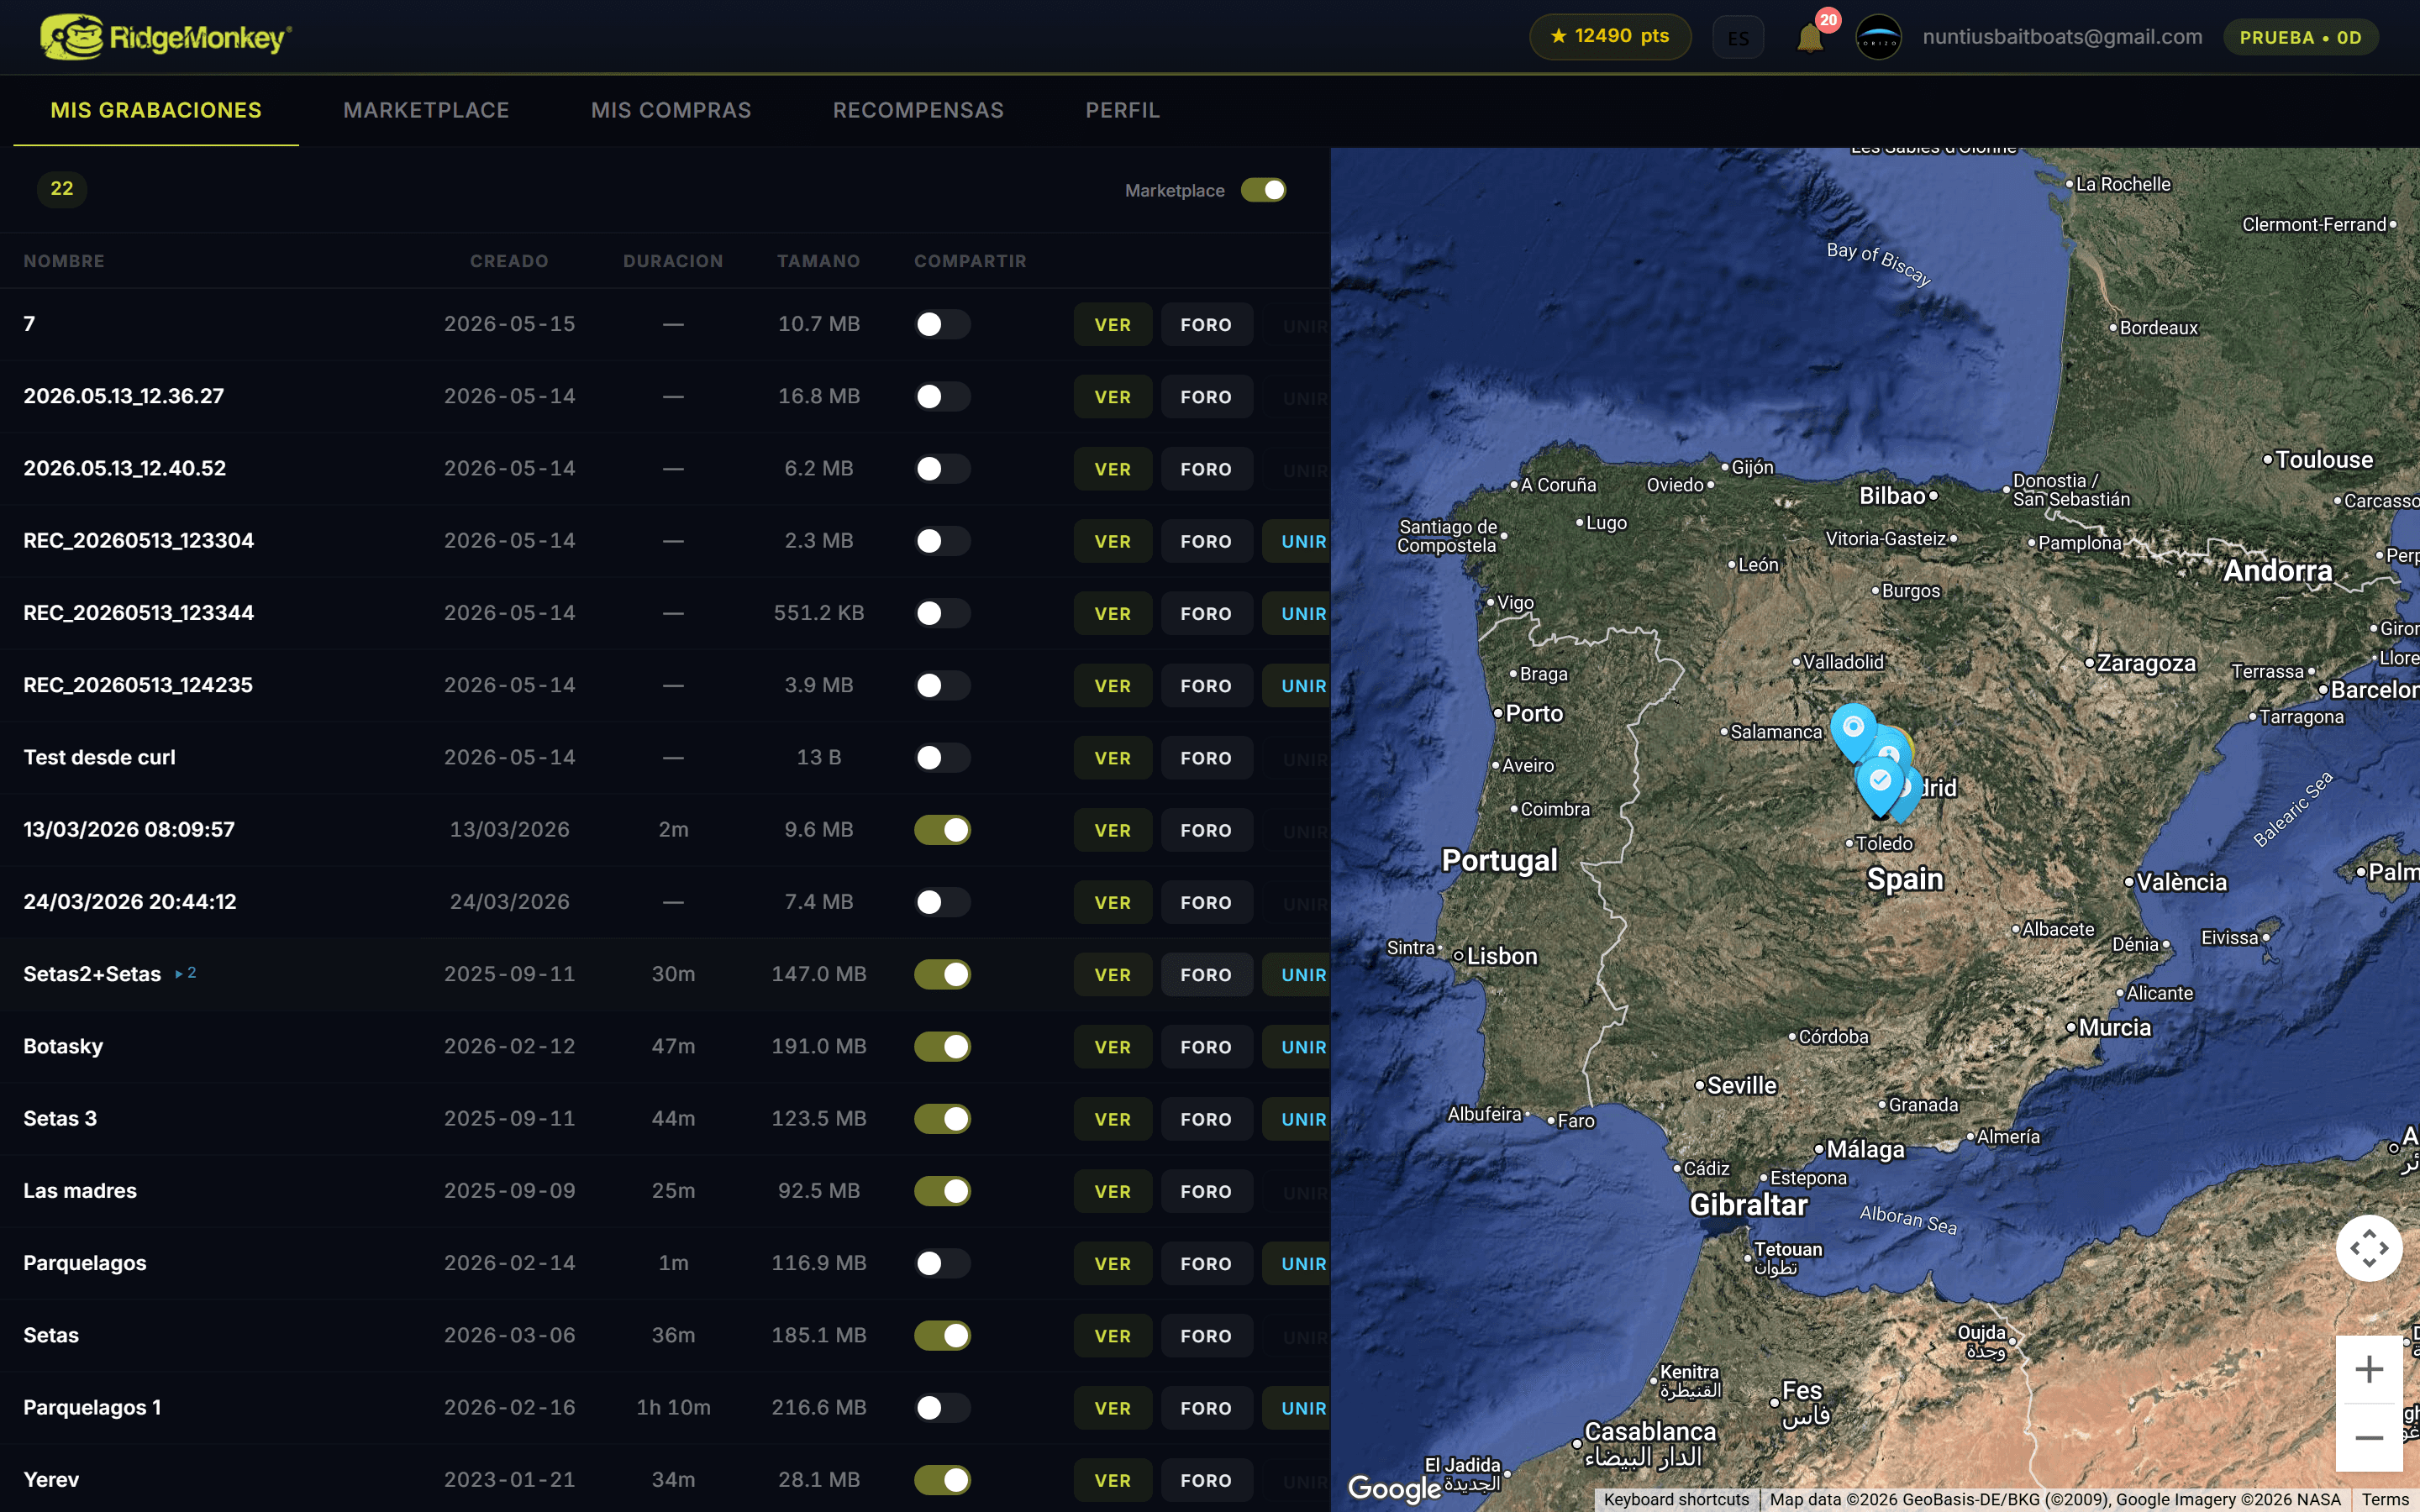The height and width of the screenshot is (1512, 2420).
Task: Click the Google logo on the map
Action: [x=1394, y=1489]
